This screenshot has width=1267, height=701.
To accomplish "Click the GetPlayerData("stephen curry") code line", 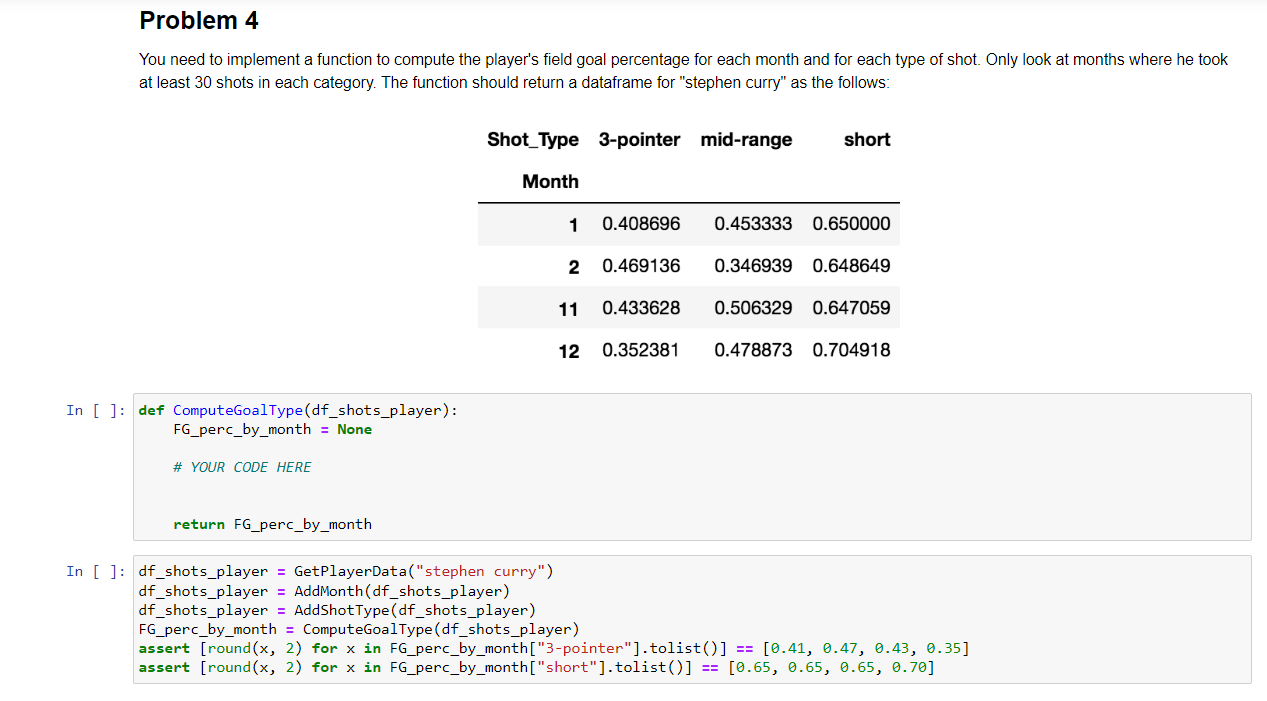I will point(346,571).
